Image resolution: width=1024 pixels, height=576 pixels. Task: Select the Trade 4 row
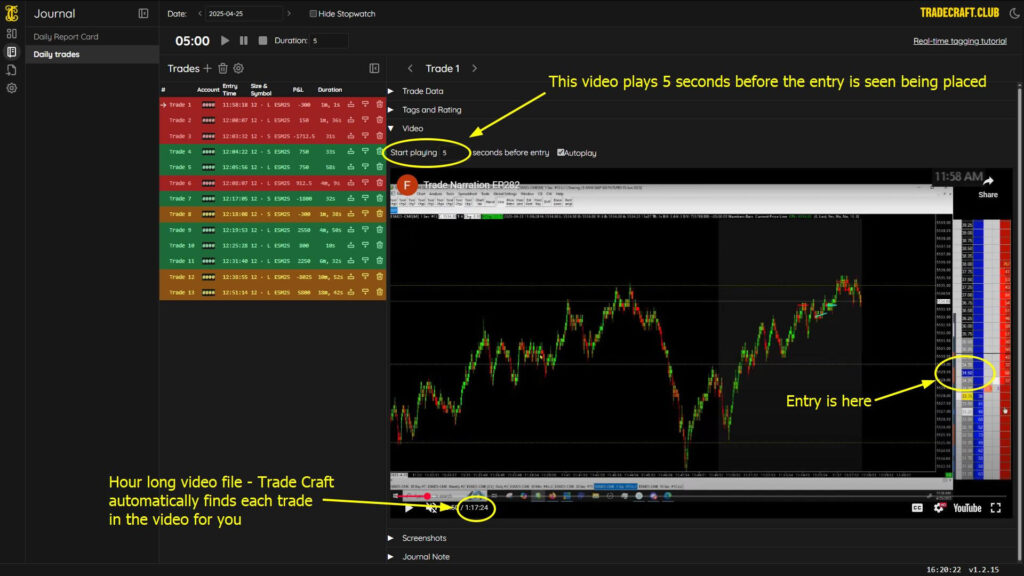click(x=273, y=152)
